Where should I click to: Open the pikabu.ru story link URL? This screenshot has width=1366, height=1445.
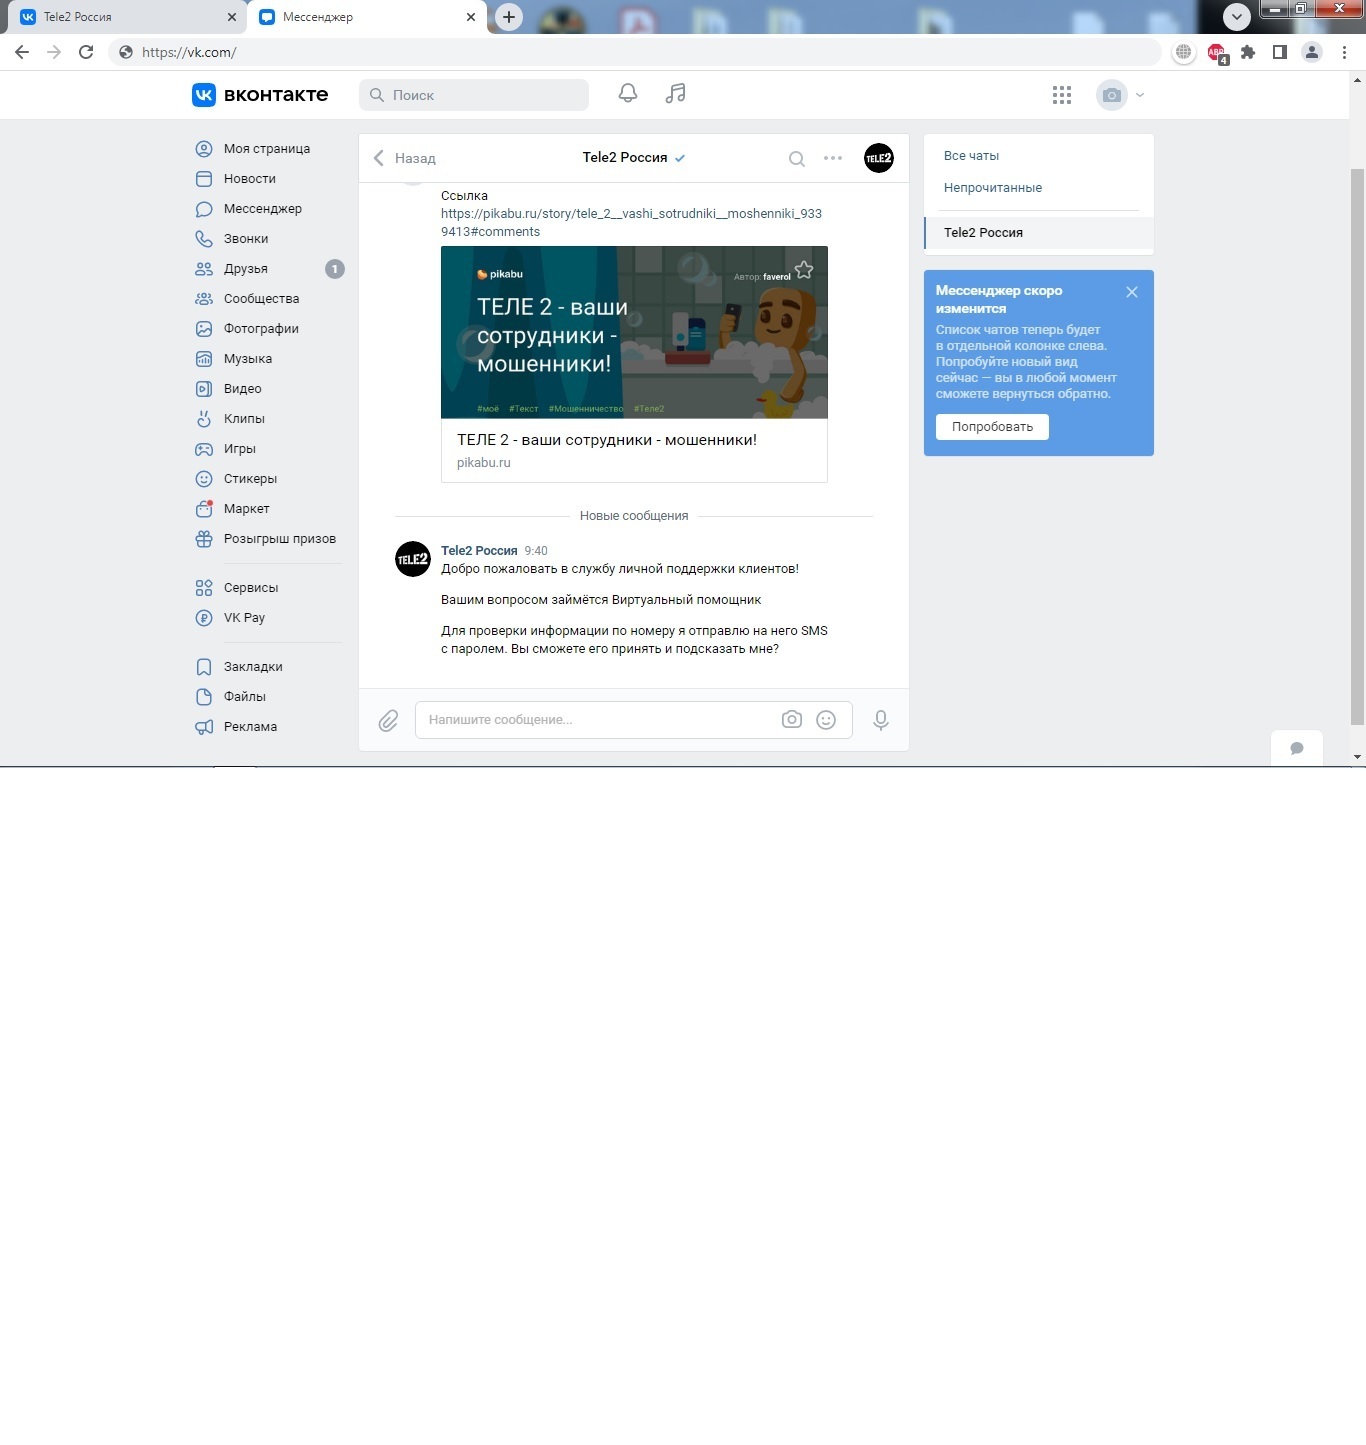coord(631,223)
